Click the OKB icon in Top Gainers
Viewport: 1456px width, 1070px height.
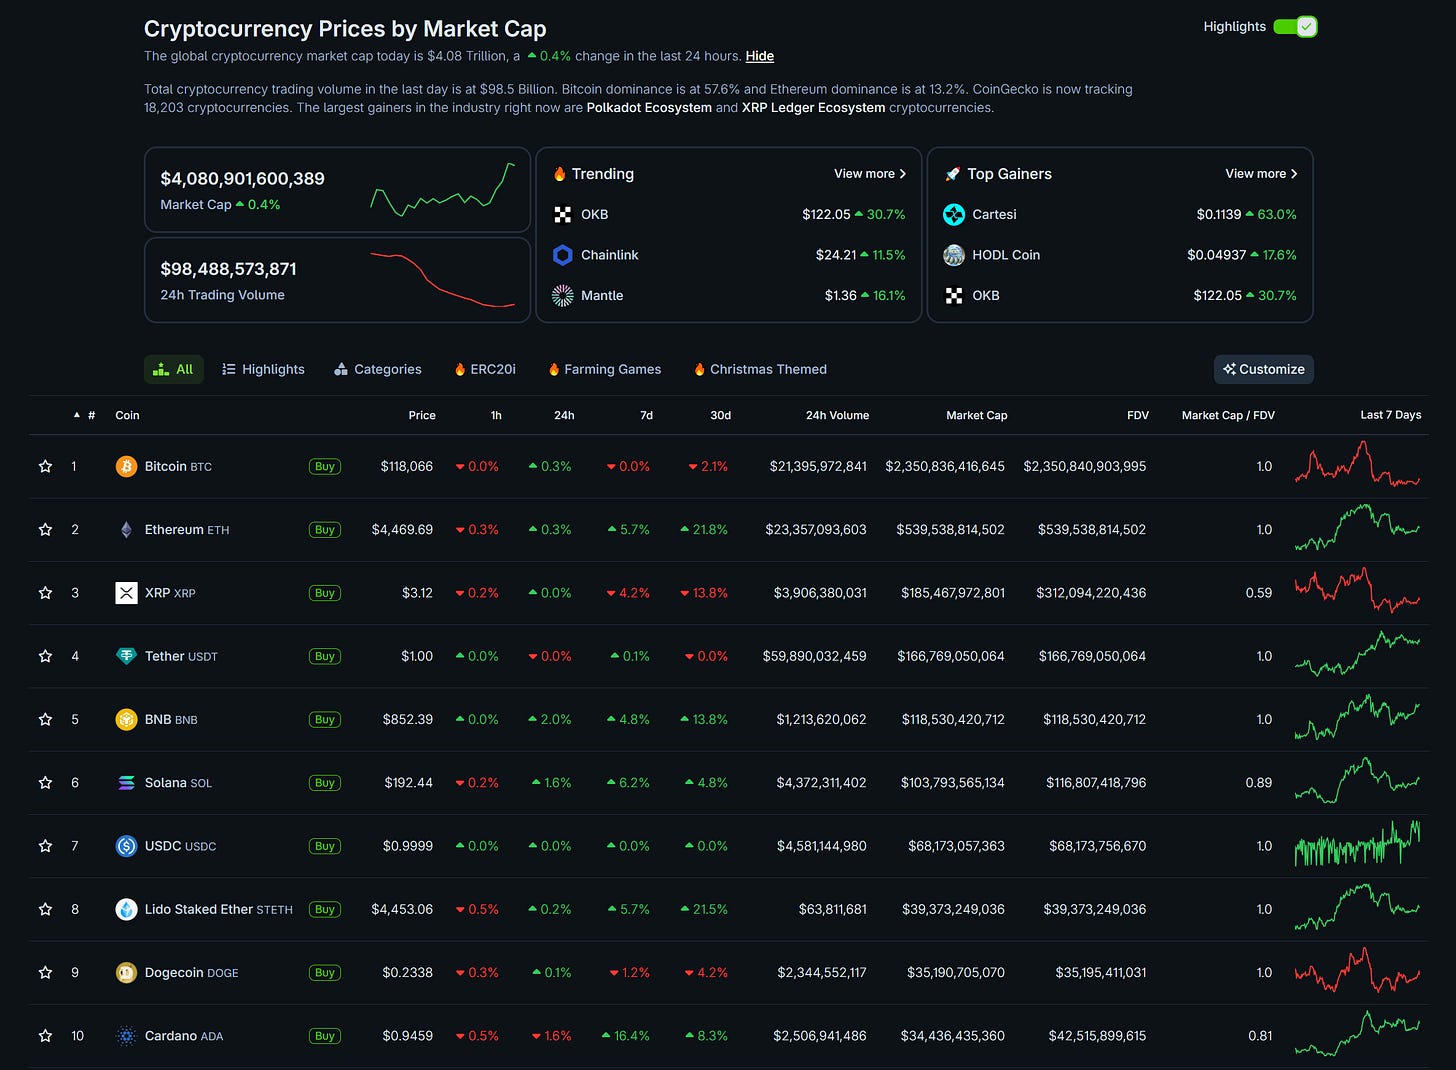click(954, 295)
